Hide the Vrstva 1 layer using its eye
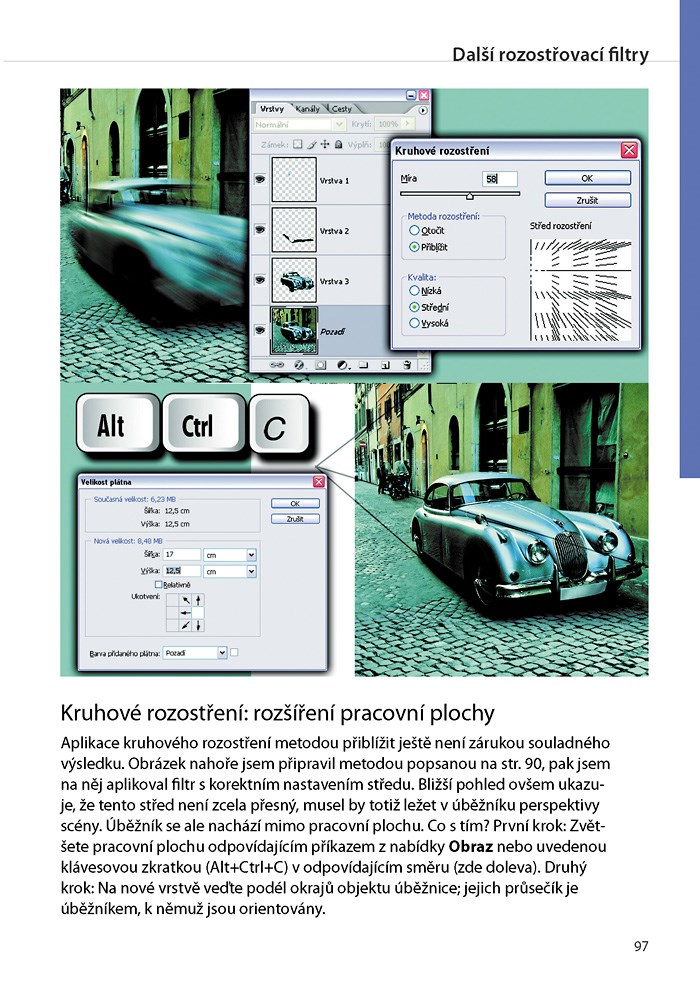Viewport: 700px width, 989px height. (x=260, y=181)
